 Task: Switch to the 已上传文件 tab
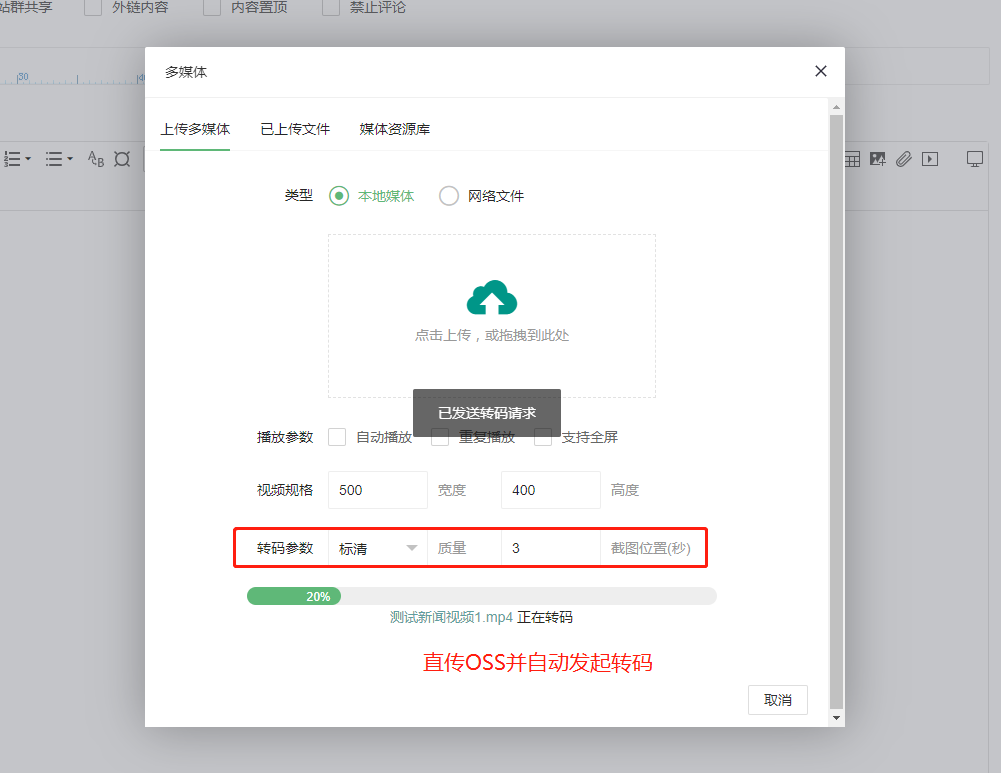[x=295, y=130]
